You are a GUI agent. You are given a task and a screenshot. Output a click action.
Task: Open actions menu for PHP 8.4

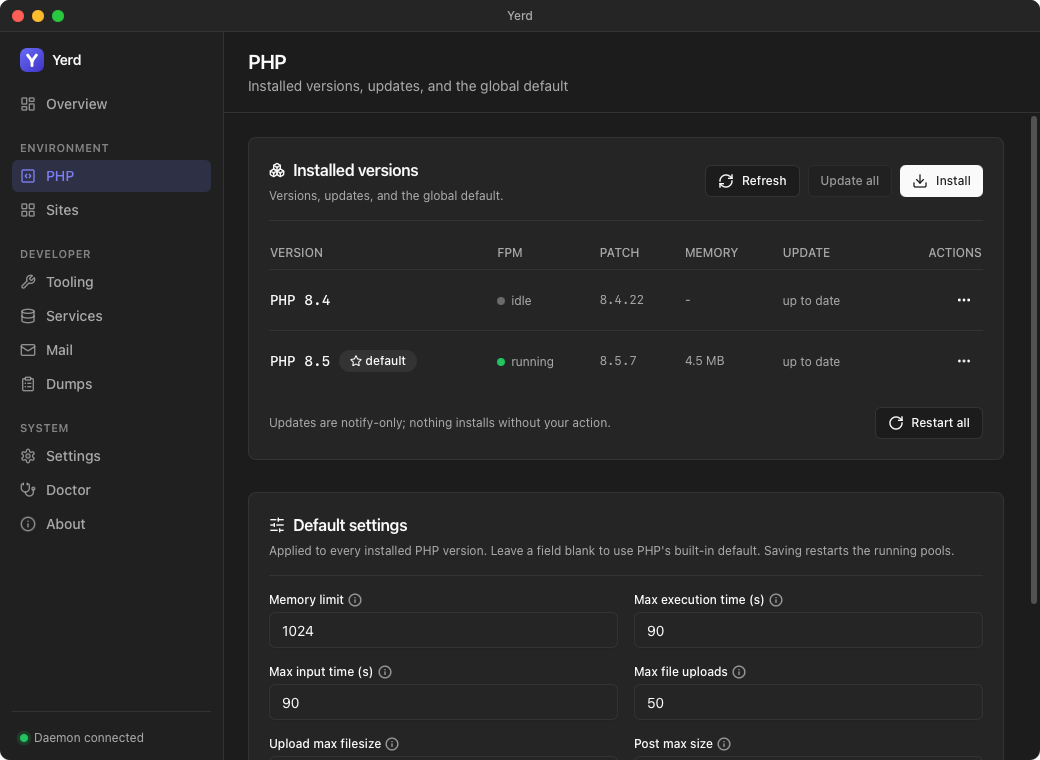tap(964, 300)
